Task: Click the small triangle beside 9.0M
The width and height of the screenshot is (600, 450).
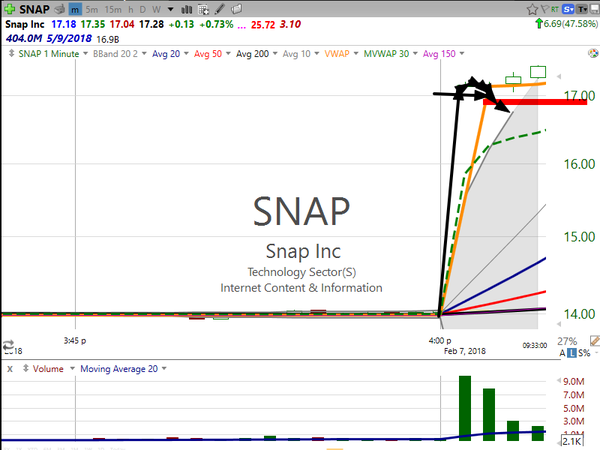Action: (559, 380)
